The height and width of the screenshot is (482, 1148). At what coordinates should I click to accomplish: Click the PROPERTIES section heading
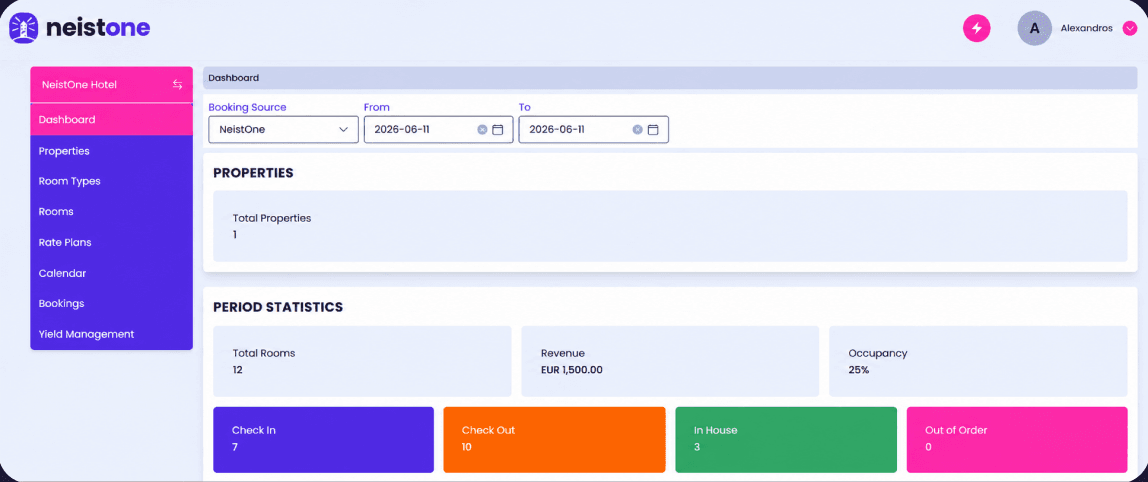tap(253, 173)
